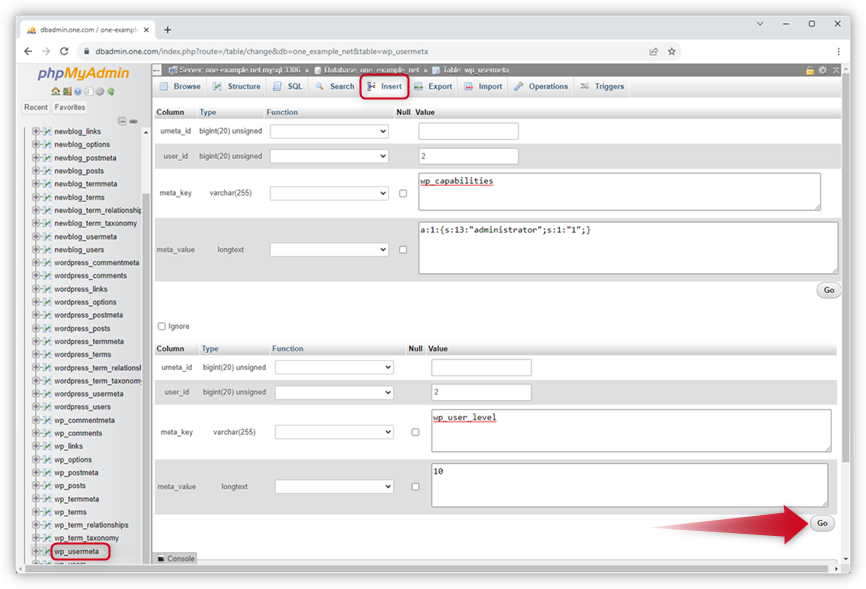This screenshot has height=589, width=866.
Task: Toggle Null checkbox for first meta_key
Action: click(x=403, y=193)
